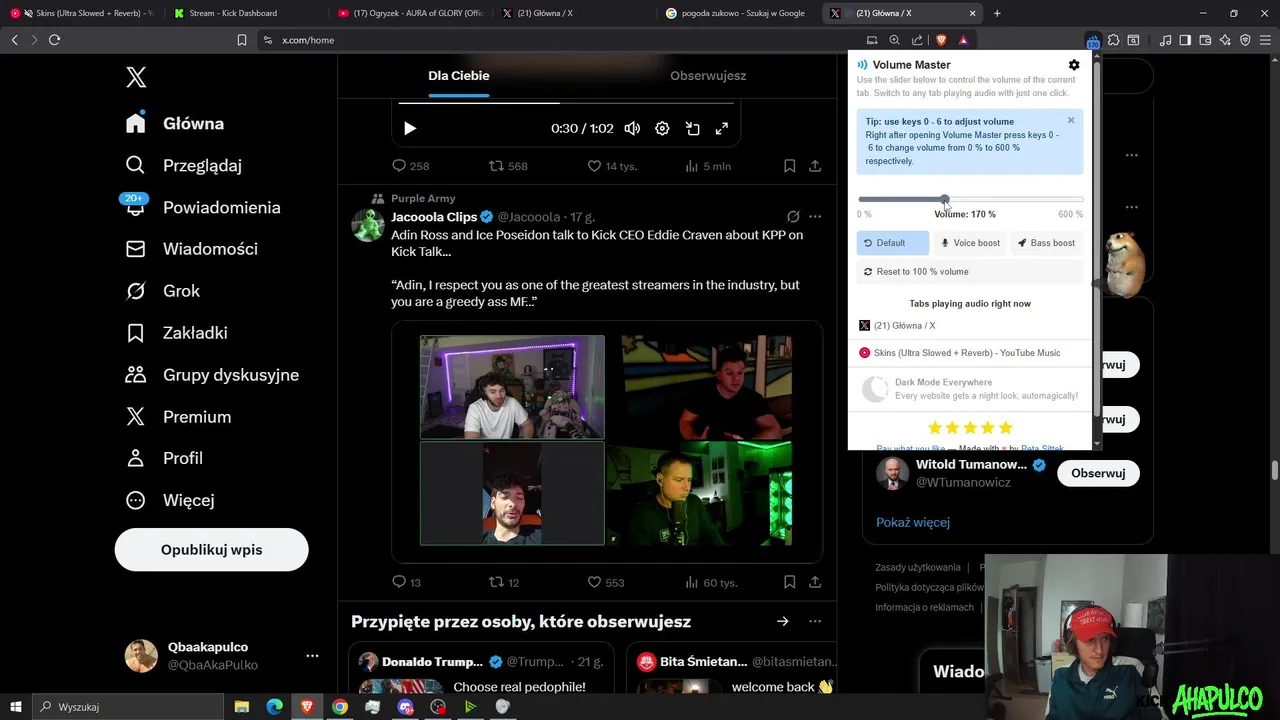Open video settings gear
1280x720 pixels.
coord(662,128)
